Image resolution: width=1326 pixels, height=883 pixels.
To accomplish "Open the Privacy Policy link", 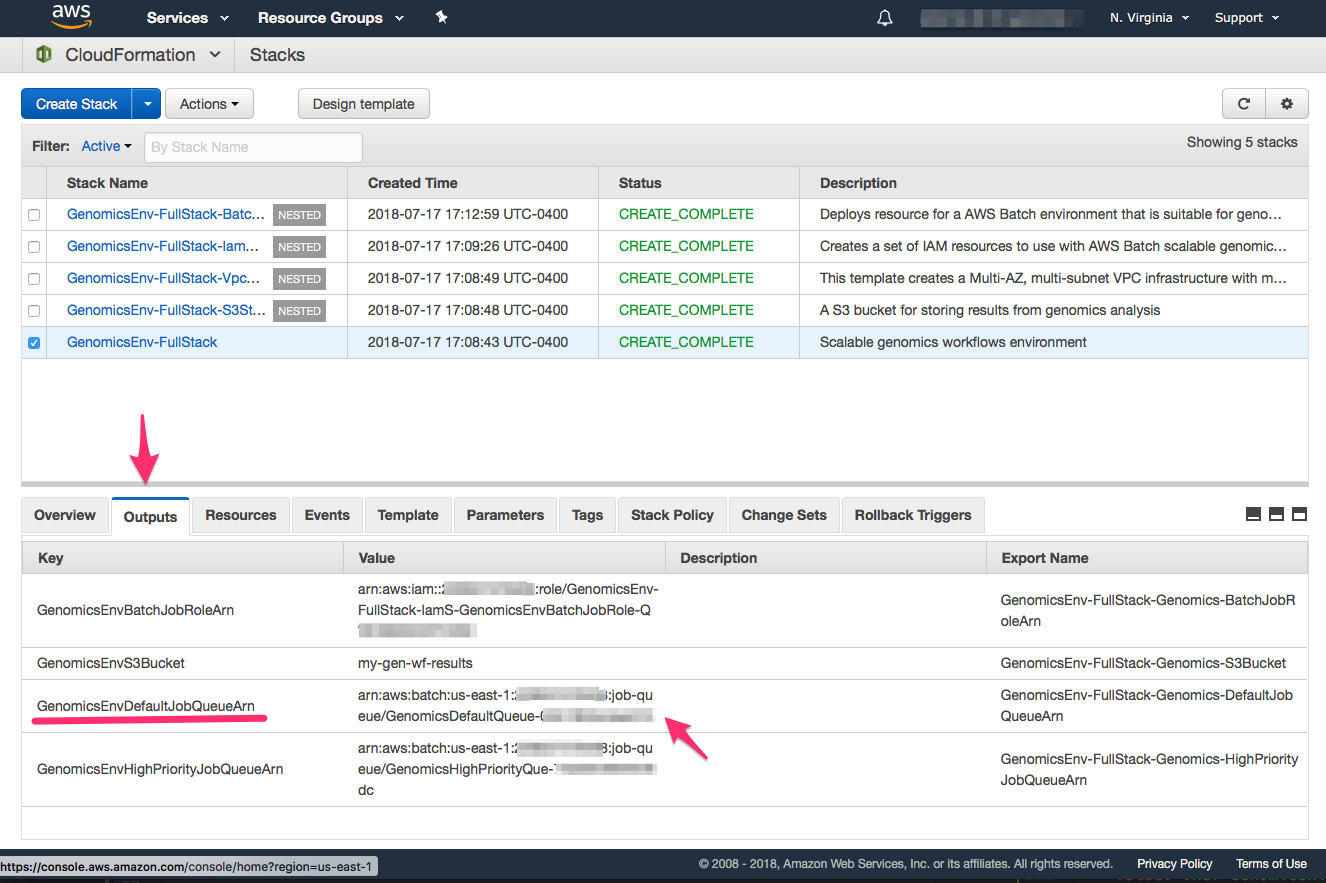I will click(1174, 864).
